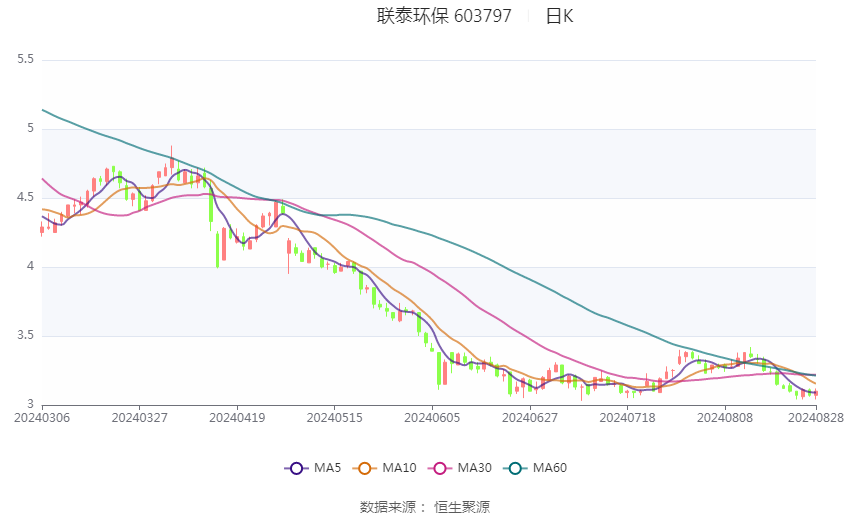Screen dimensions: 850x517
Task: Click the 20240605 date axis label
Action: [432, 418]
